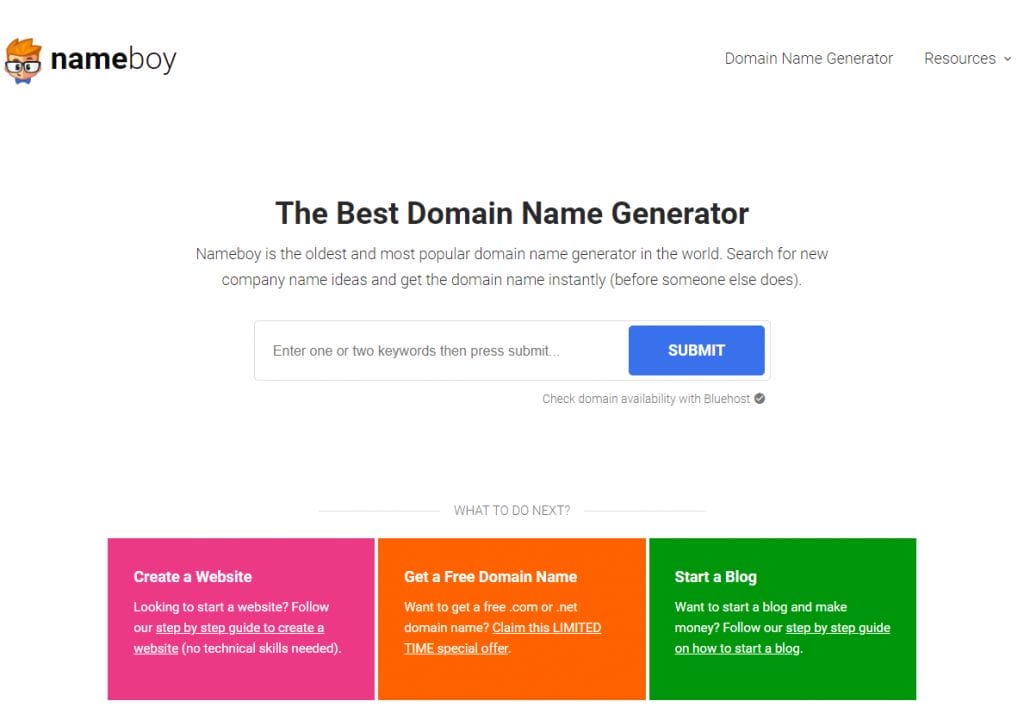Open the step by step guide to create a website link

(240, 628)
